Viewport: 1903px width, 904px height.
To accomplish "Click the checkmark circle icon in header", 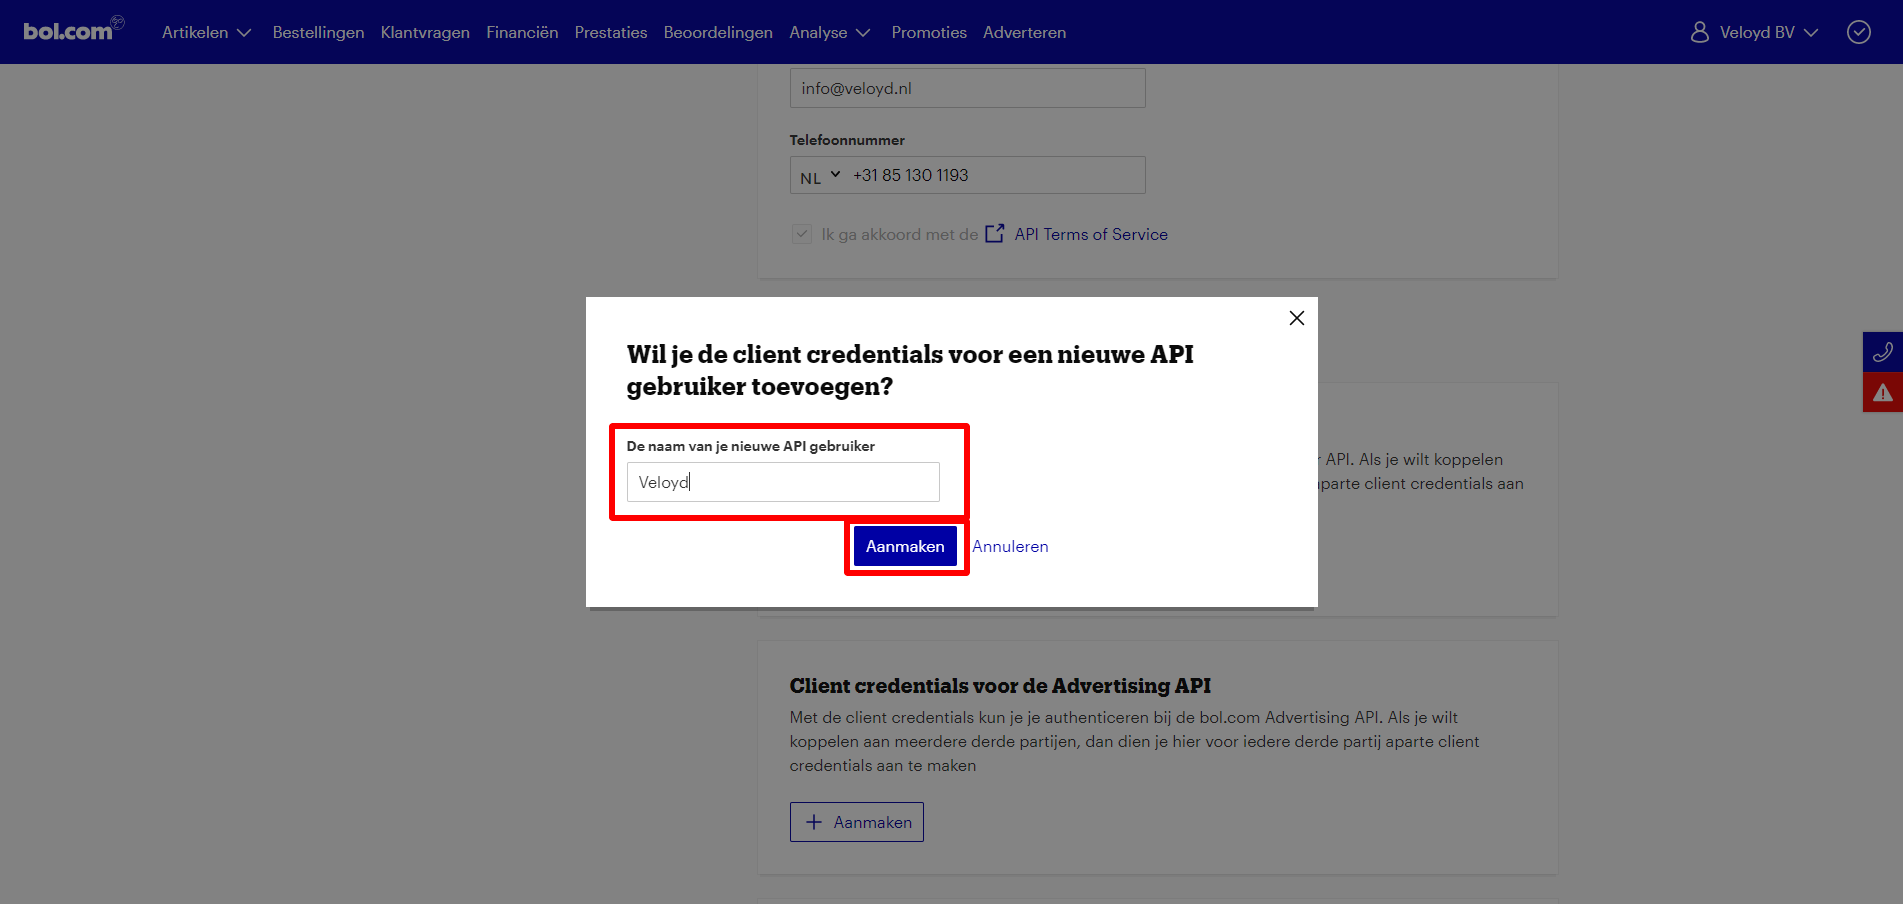I will coord(1859,32).
